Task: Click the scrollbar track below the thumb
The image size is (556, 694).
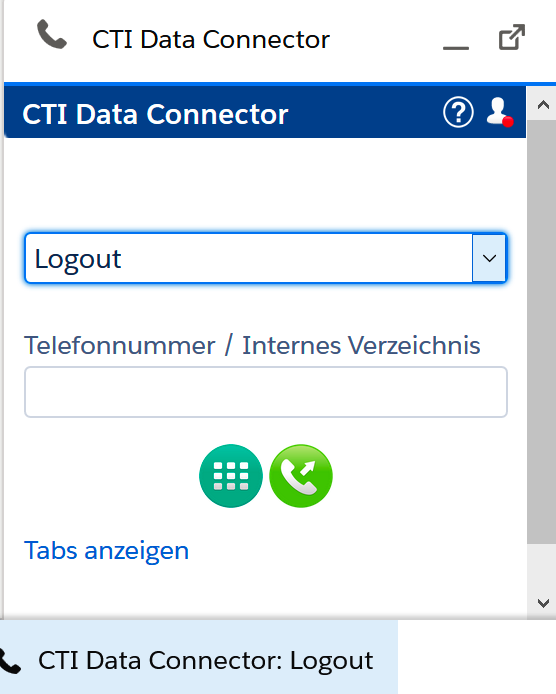Action: pyautogui.click(x=541, y=567)
